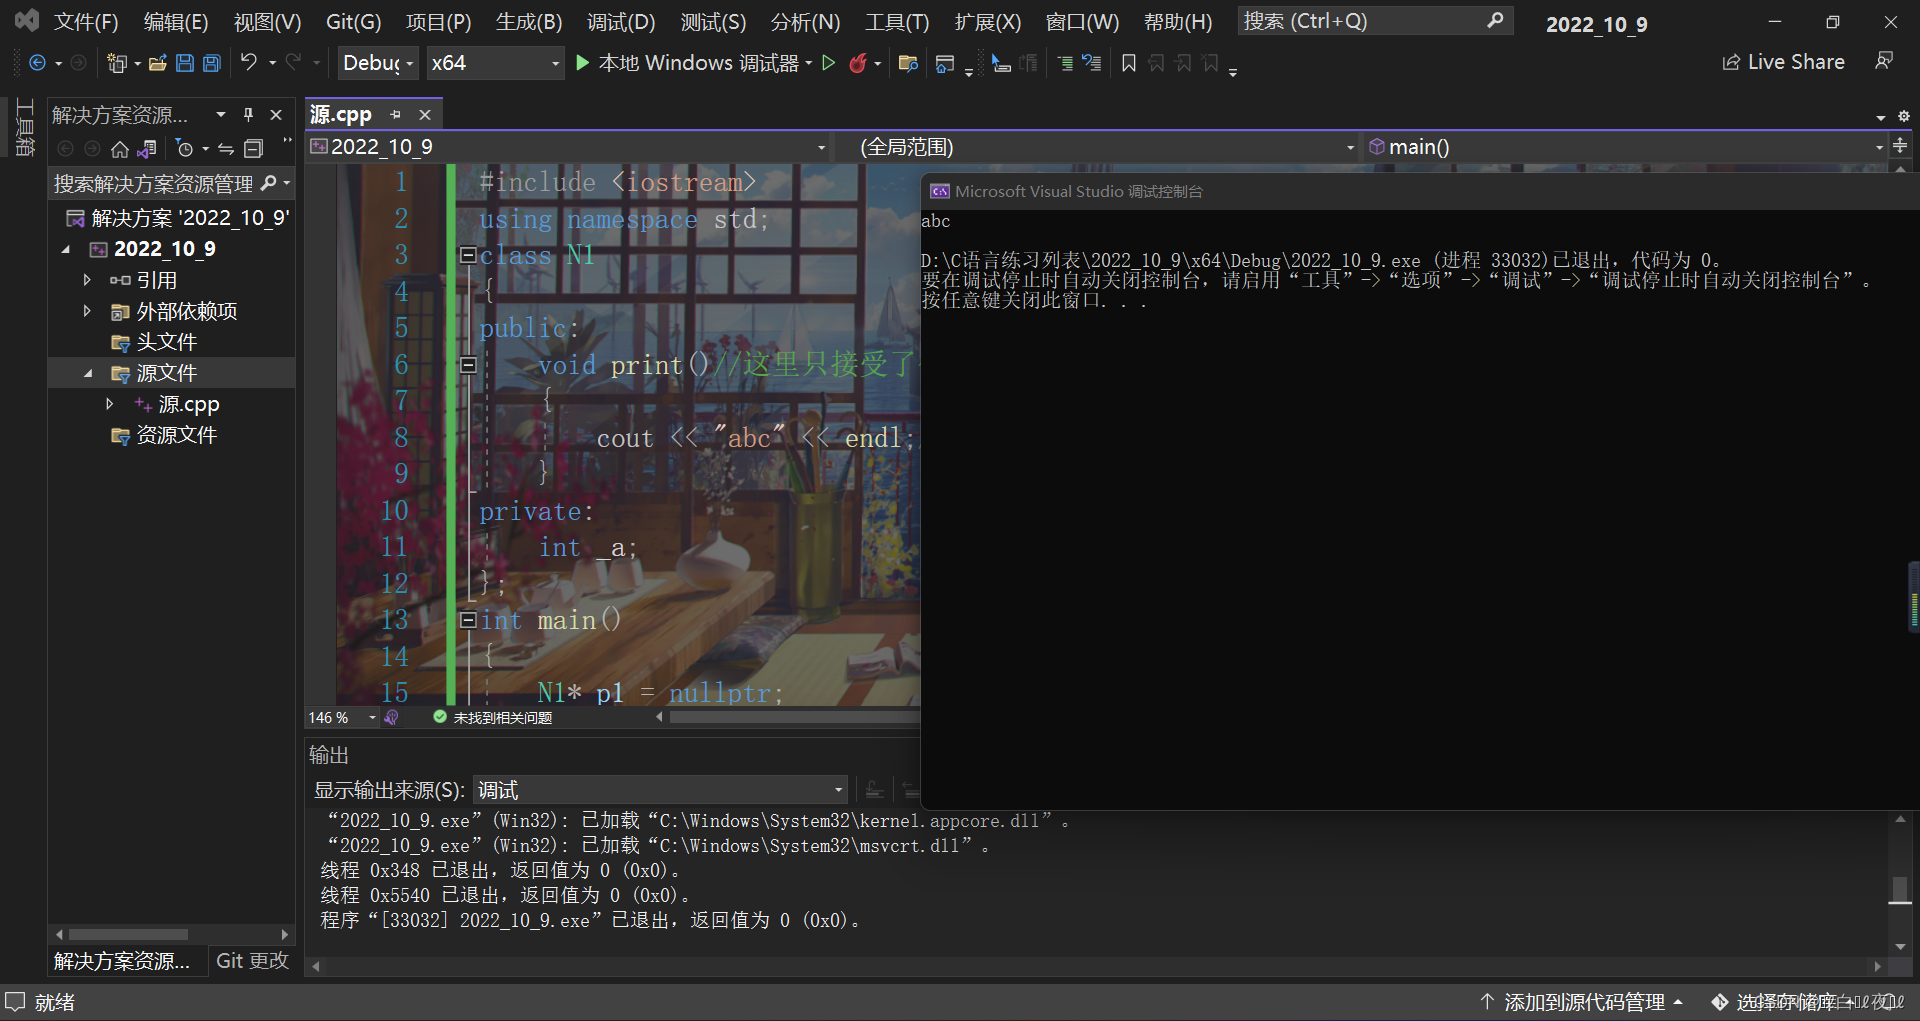Open the main() member dropdown

coord(1625,147)
